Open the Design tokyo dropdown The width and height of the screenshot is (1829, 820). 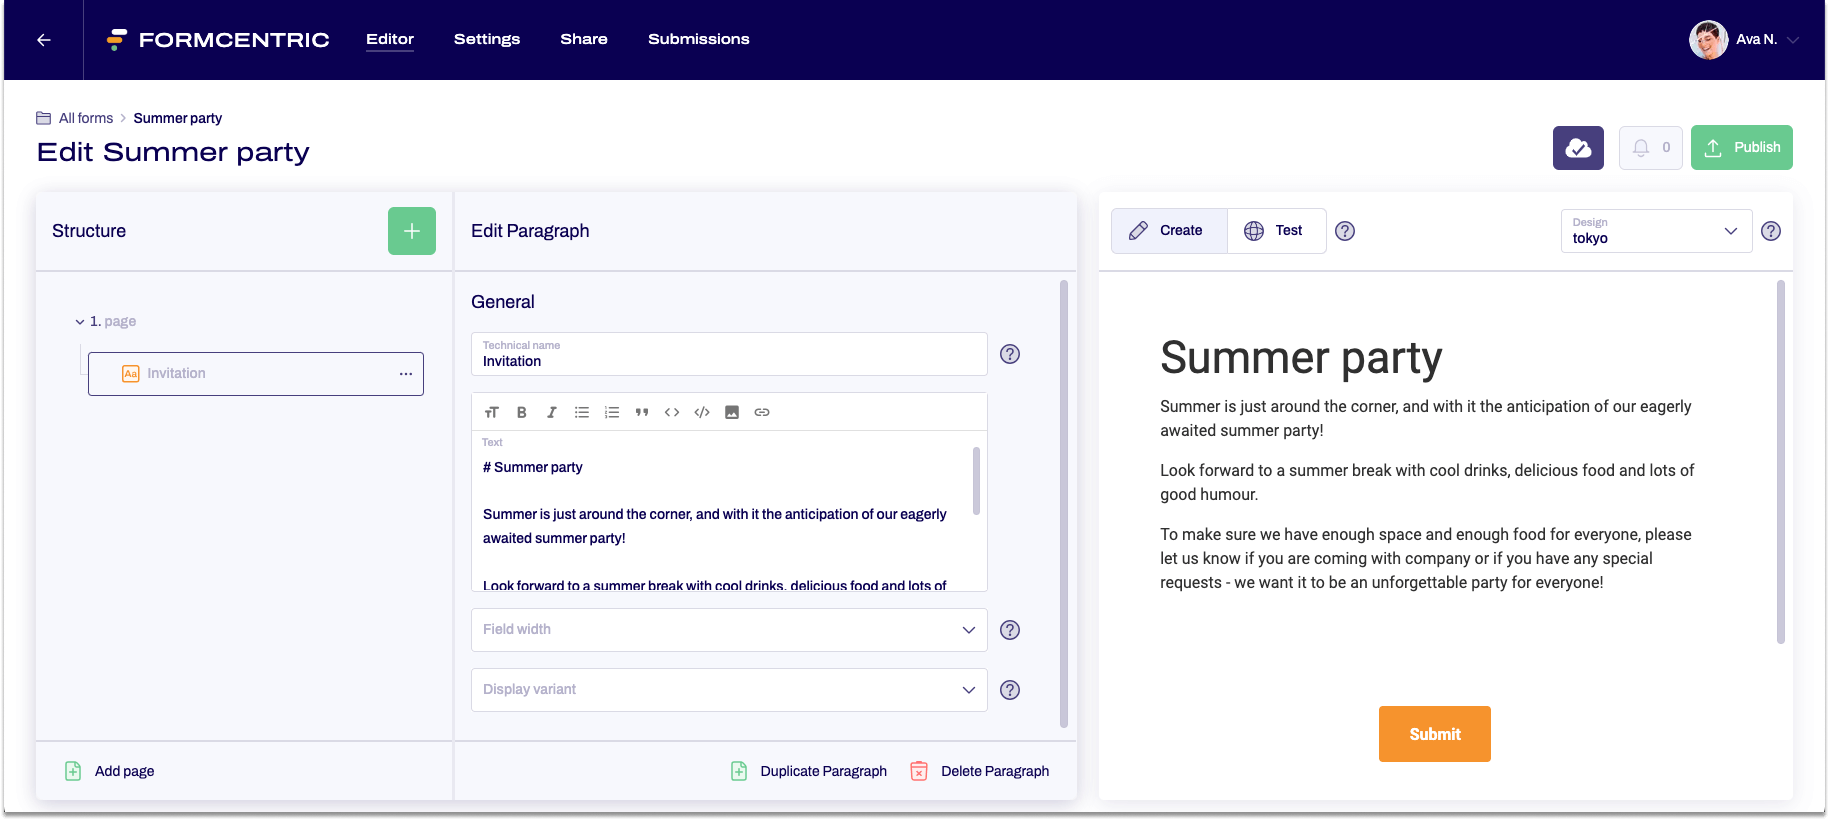pyautogui.click(x=1655, y=231)
